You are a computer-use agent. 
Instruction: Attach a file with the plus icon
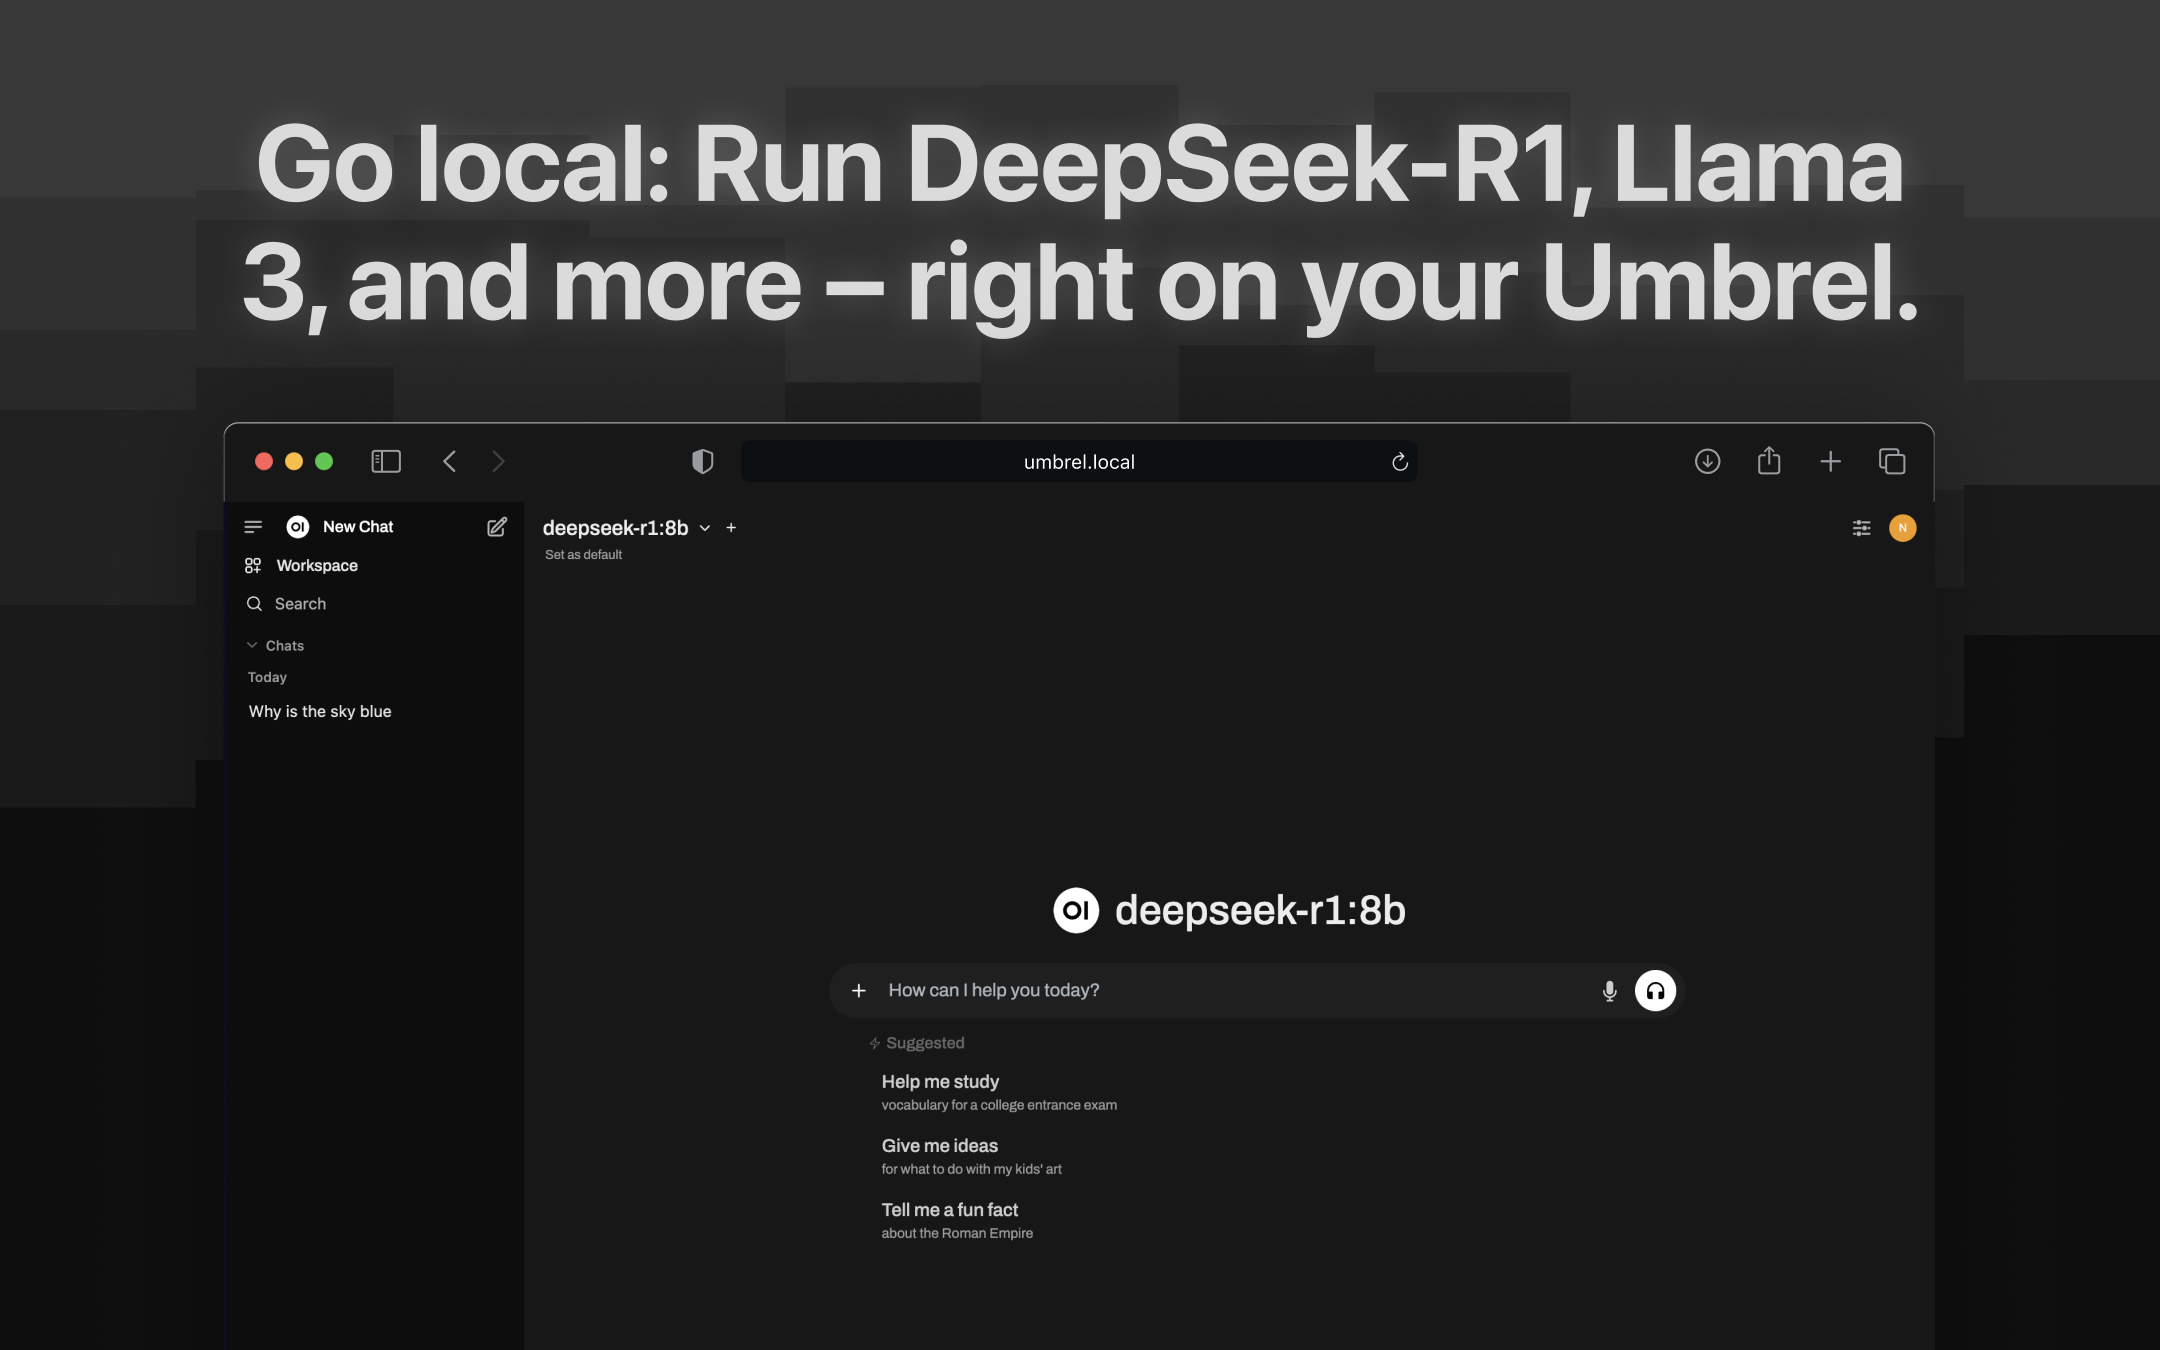859,990
